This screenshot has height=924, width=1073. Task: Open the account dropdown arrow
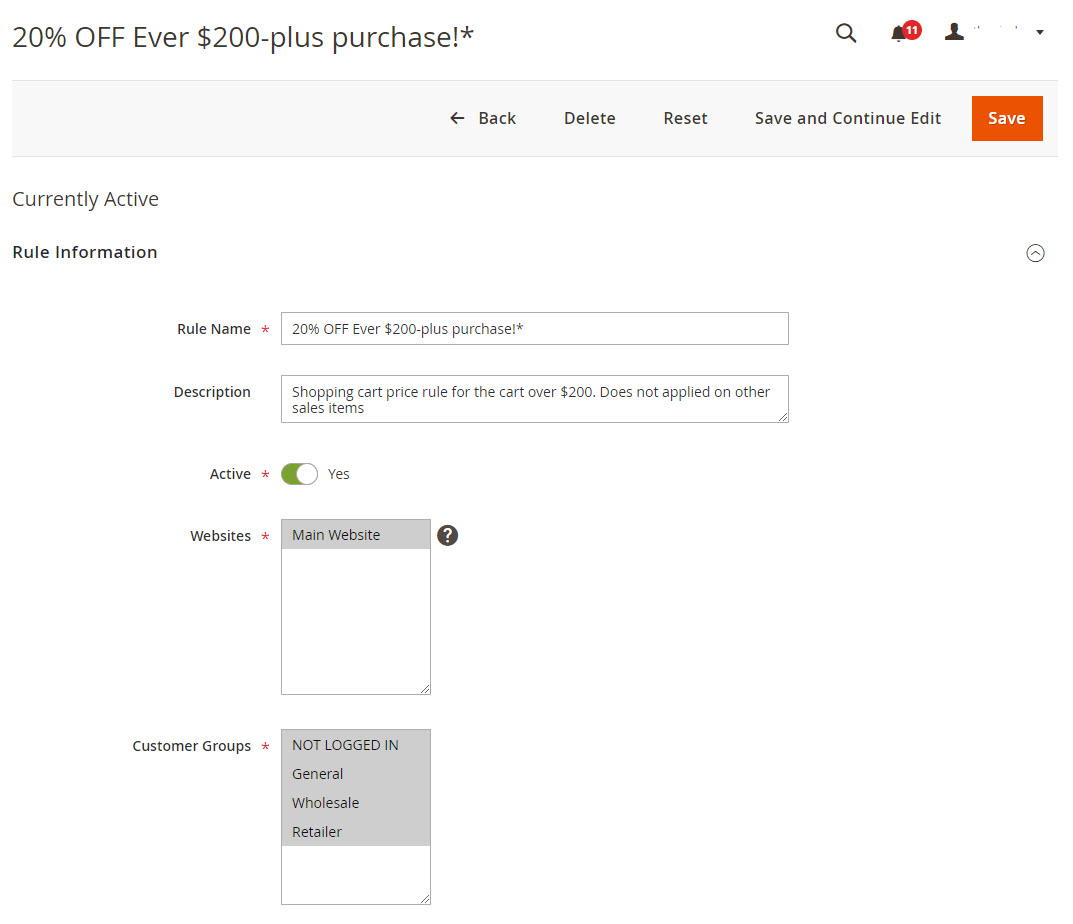pos(1040,33)
